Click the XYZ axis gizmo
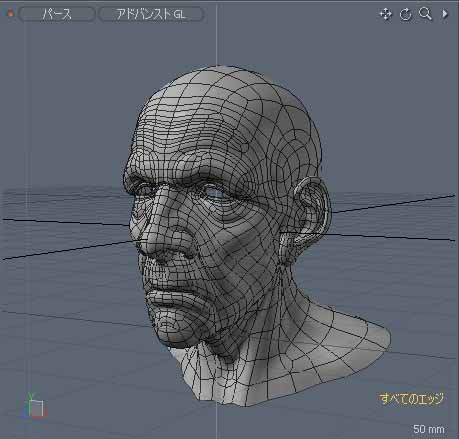This screenshot has width=459, height=439. point(35,406)
